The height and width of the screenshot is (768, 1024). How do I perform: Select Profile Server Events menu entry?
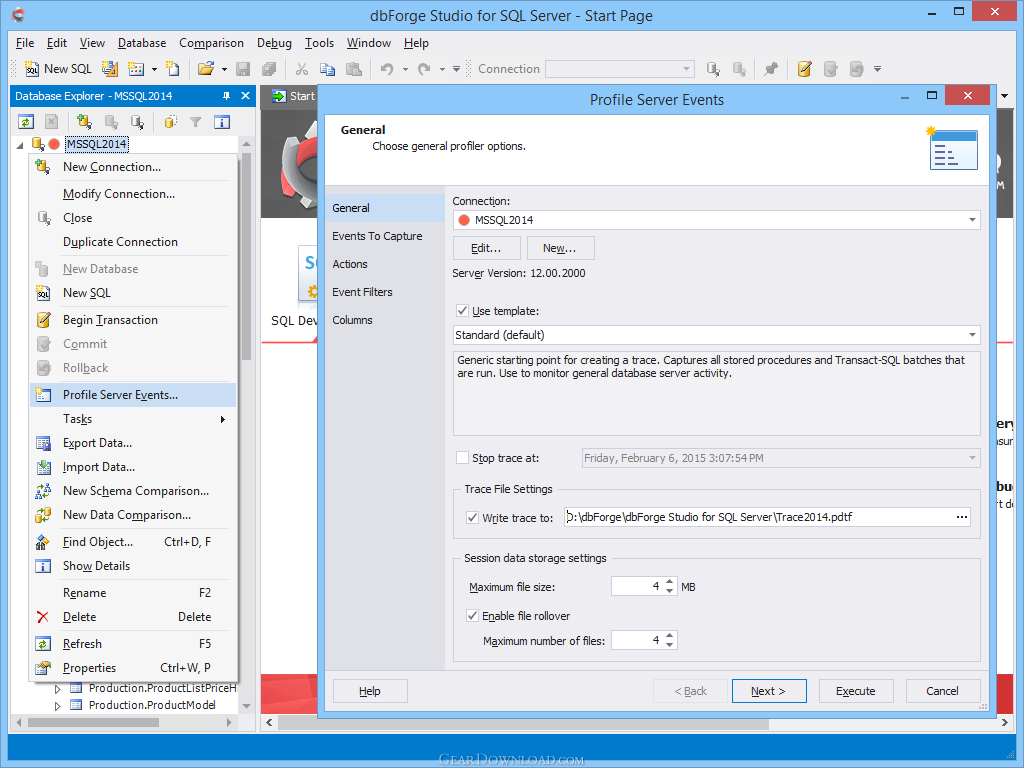(x=133, y=394)
